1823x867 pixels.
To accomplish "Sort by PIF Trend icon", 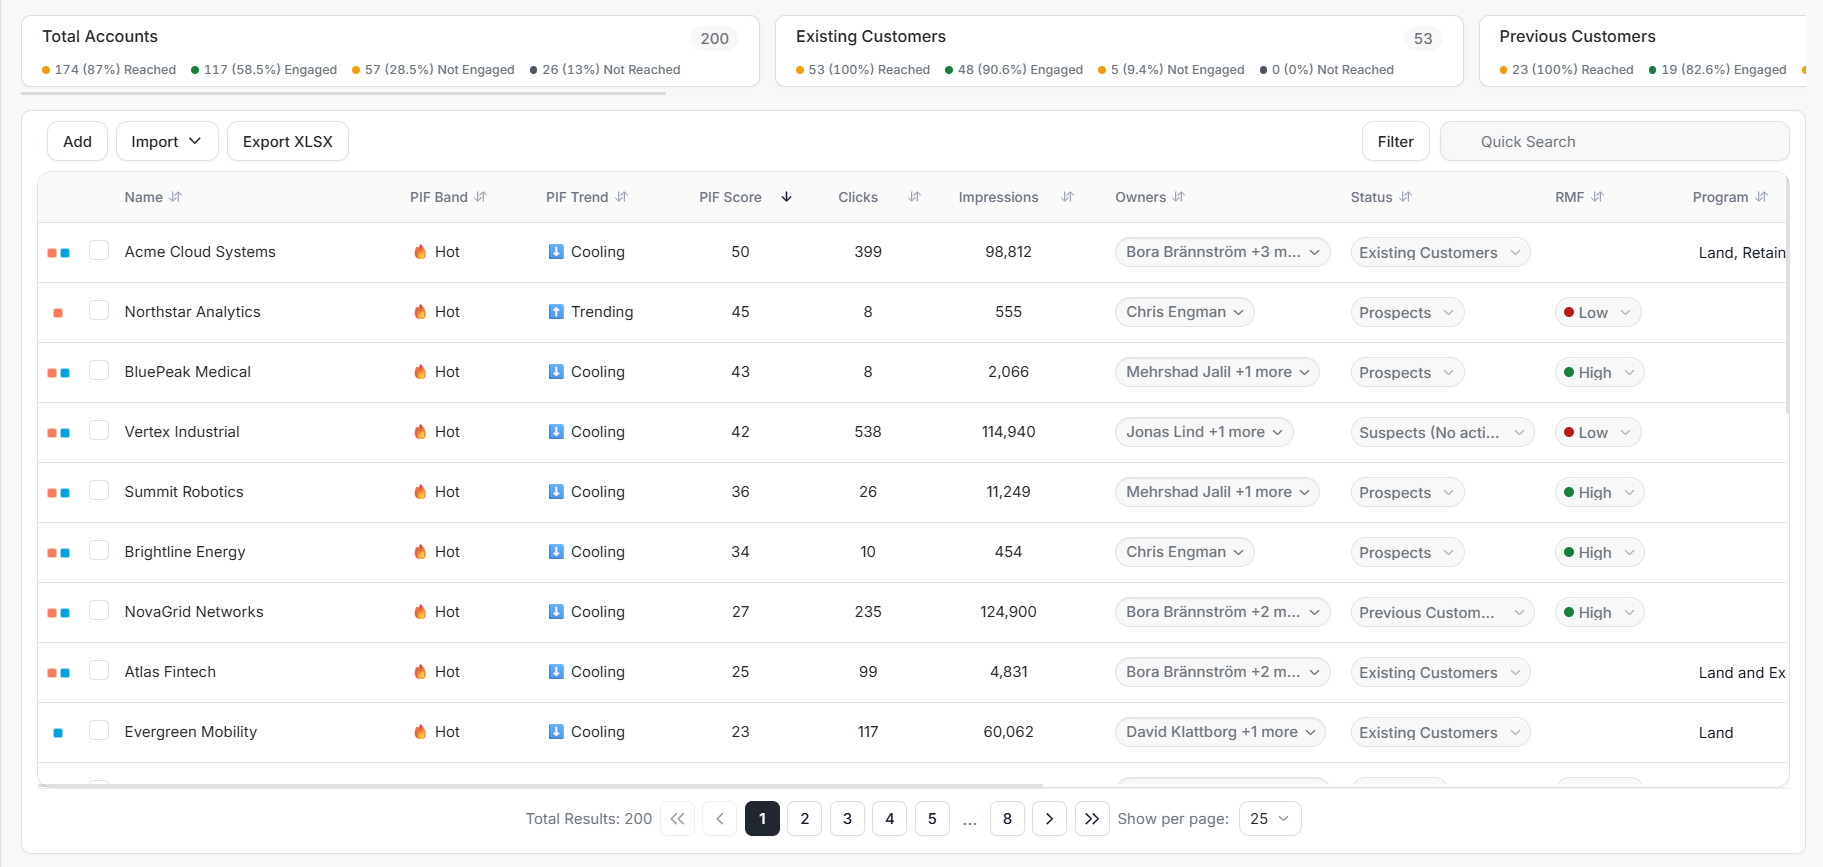I will 622,197.
